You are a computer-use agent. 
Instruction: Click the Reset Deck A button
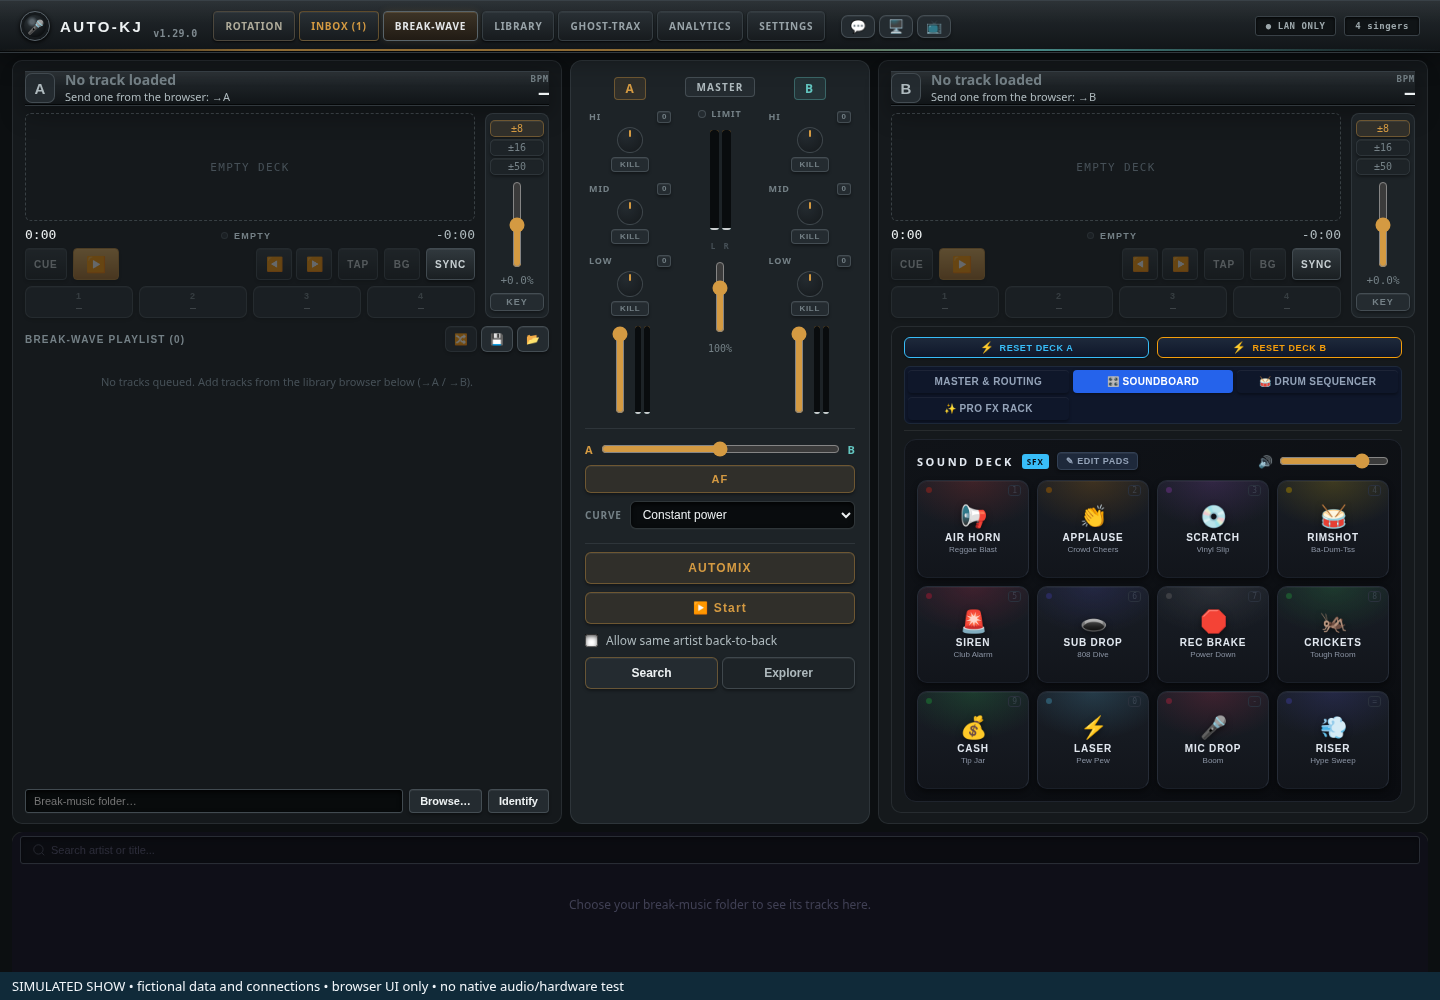(1026, 347)
